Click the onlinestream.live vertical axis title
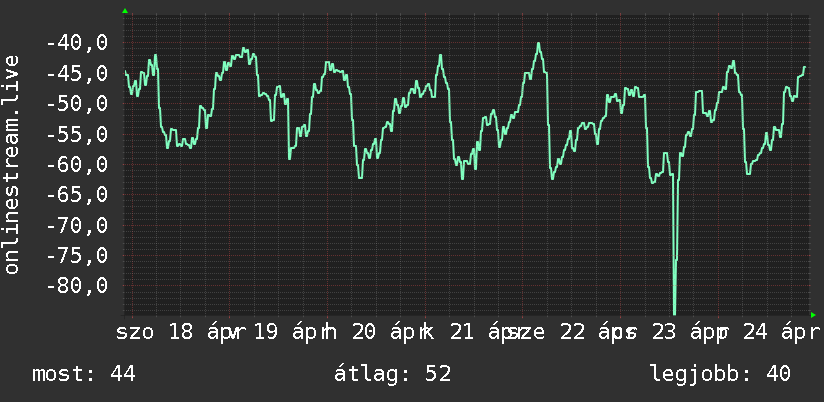 point(12,164)
